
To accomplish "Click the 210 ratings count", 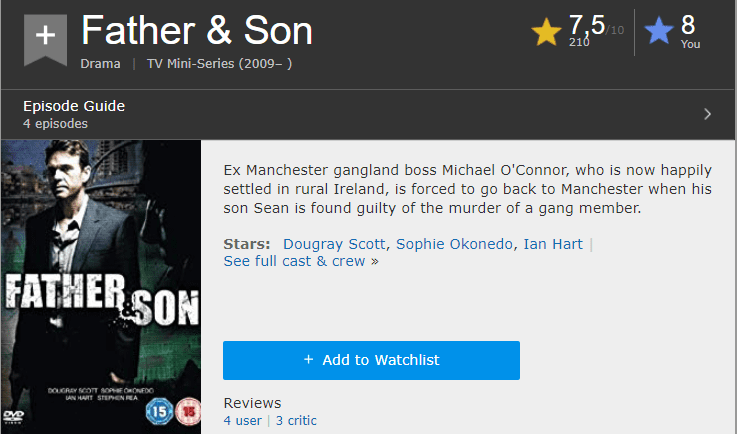I will [579, 42].
